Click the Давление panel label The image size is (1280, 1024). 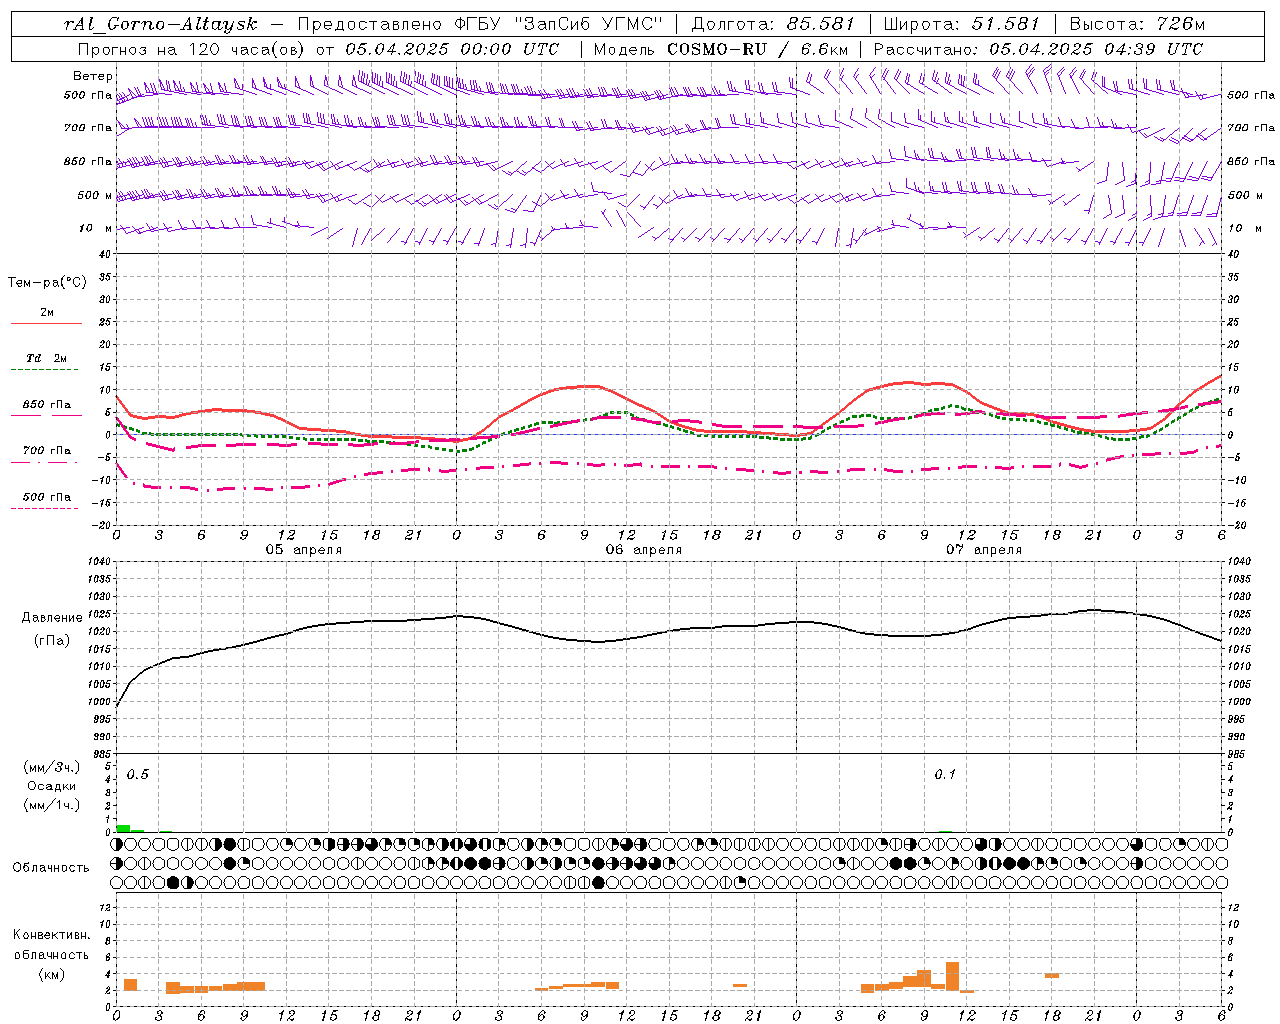(x=52, y=618)
